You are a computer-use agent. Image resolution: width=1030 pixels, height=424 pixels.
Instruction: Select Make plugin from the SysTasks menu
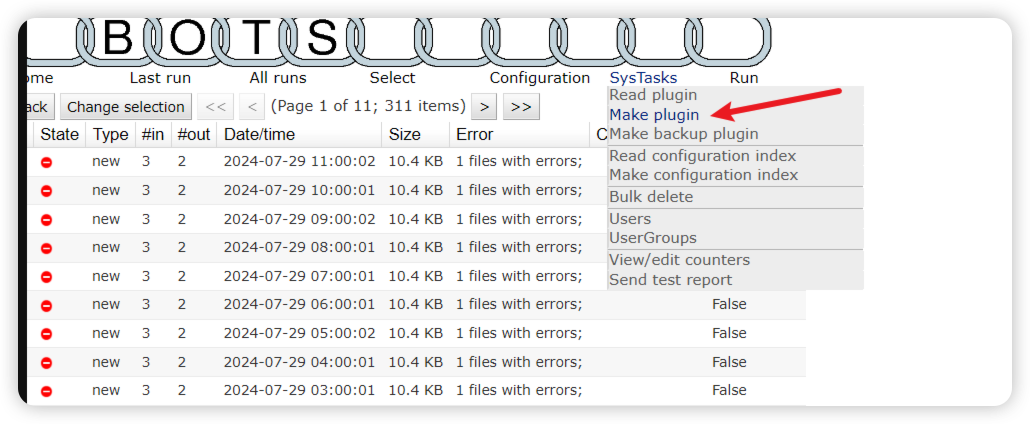[x=654, y=115]
